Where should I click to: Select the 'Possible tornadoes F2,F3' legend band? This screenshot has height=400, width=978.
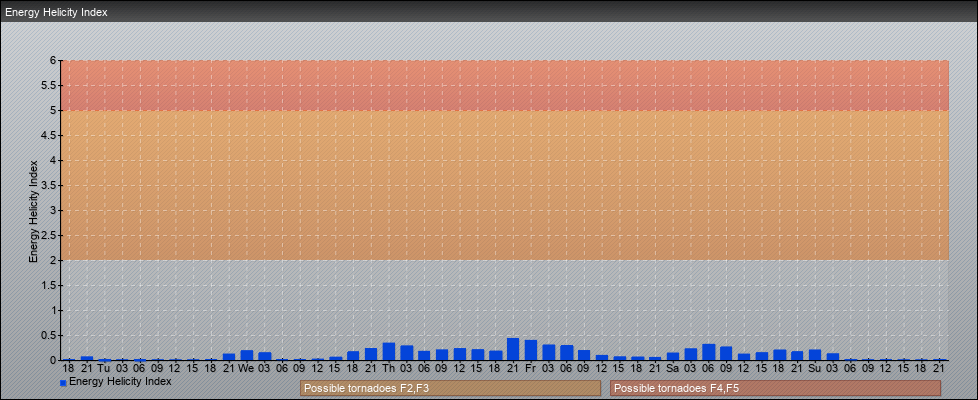coord(450,388)
